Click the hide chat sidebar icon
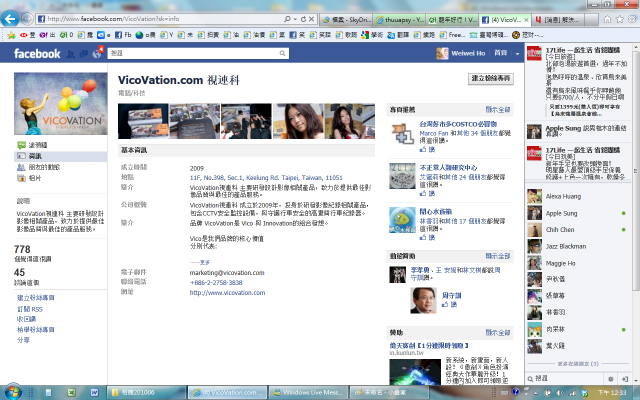 tap(625, 379)
